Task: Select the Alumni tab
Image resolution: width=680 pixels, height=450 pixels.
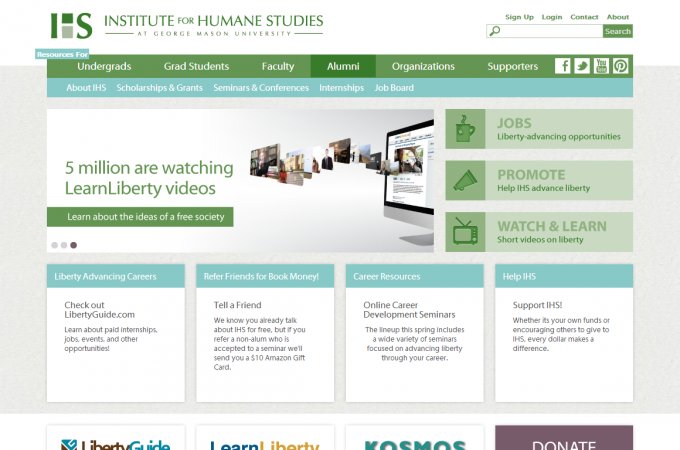Action: pos(343,66)
